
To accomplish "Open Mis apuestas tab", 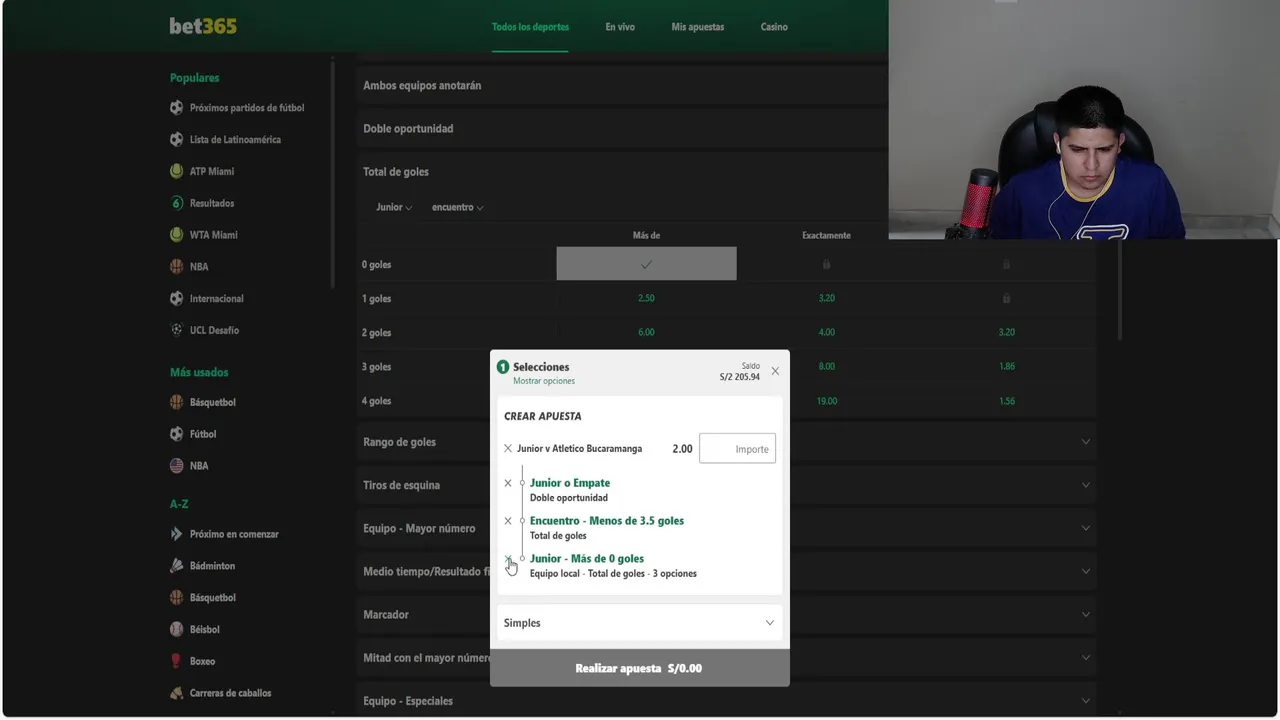I will pos(698,27).
